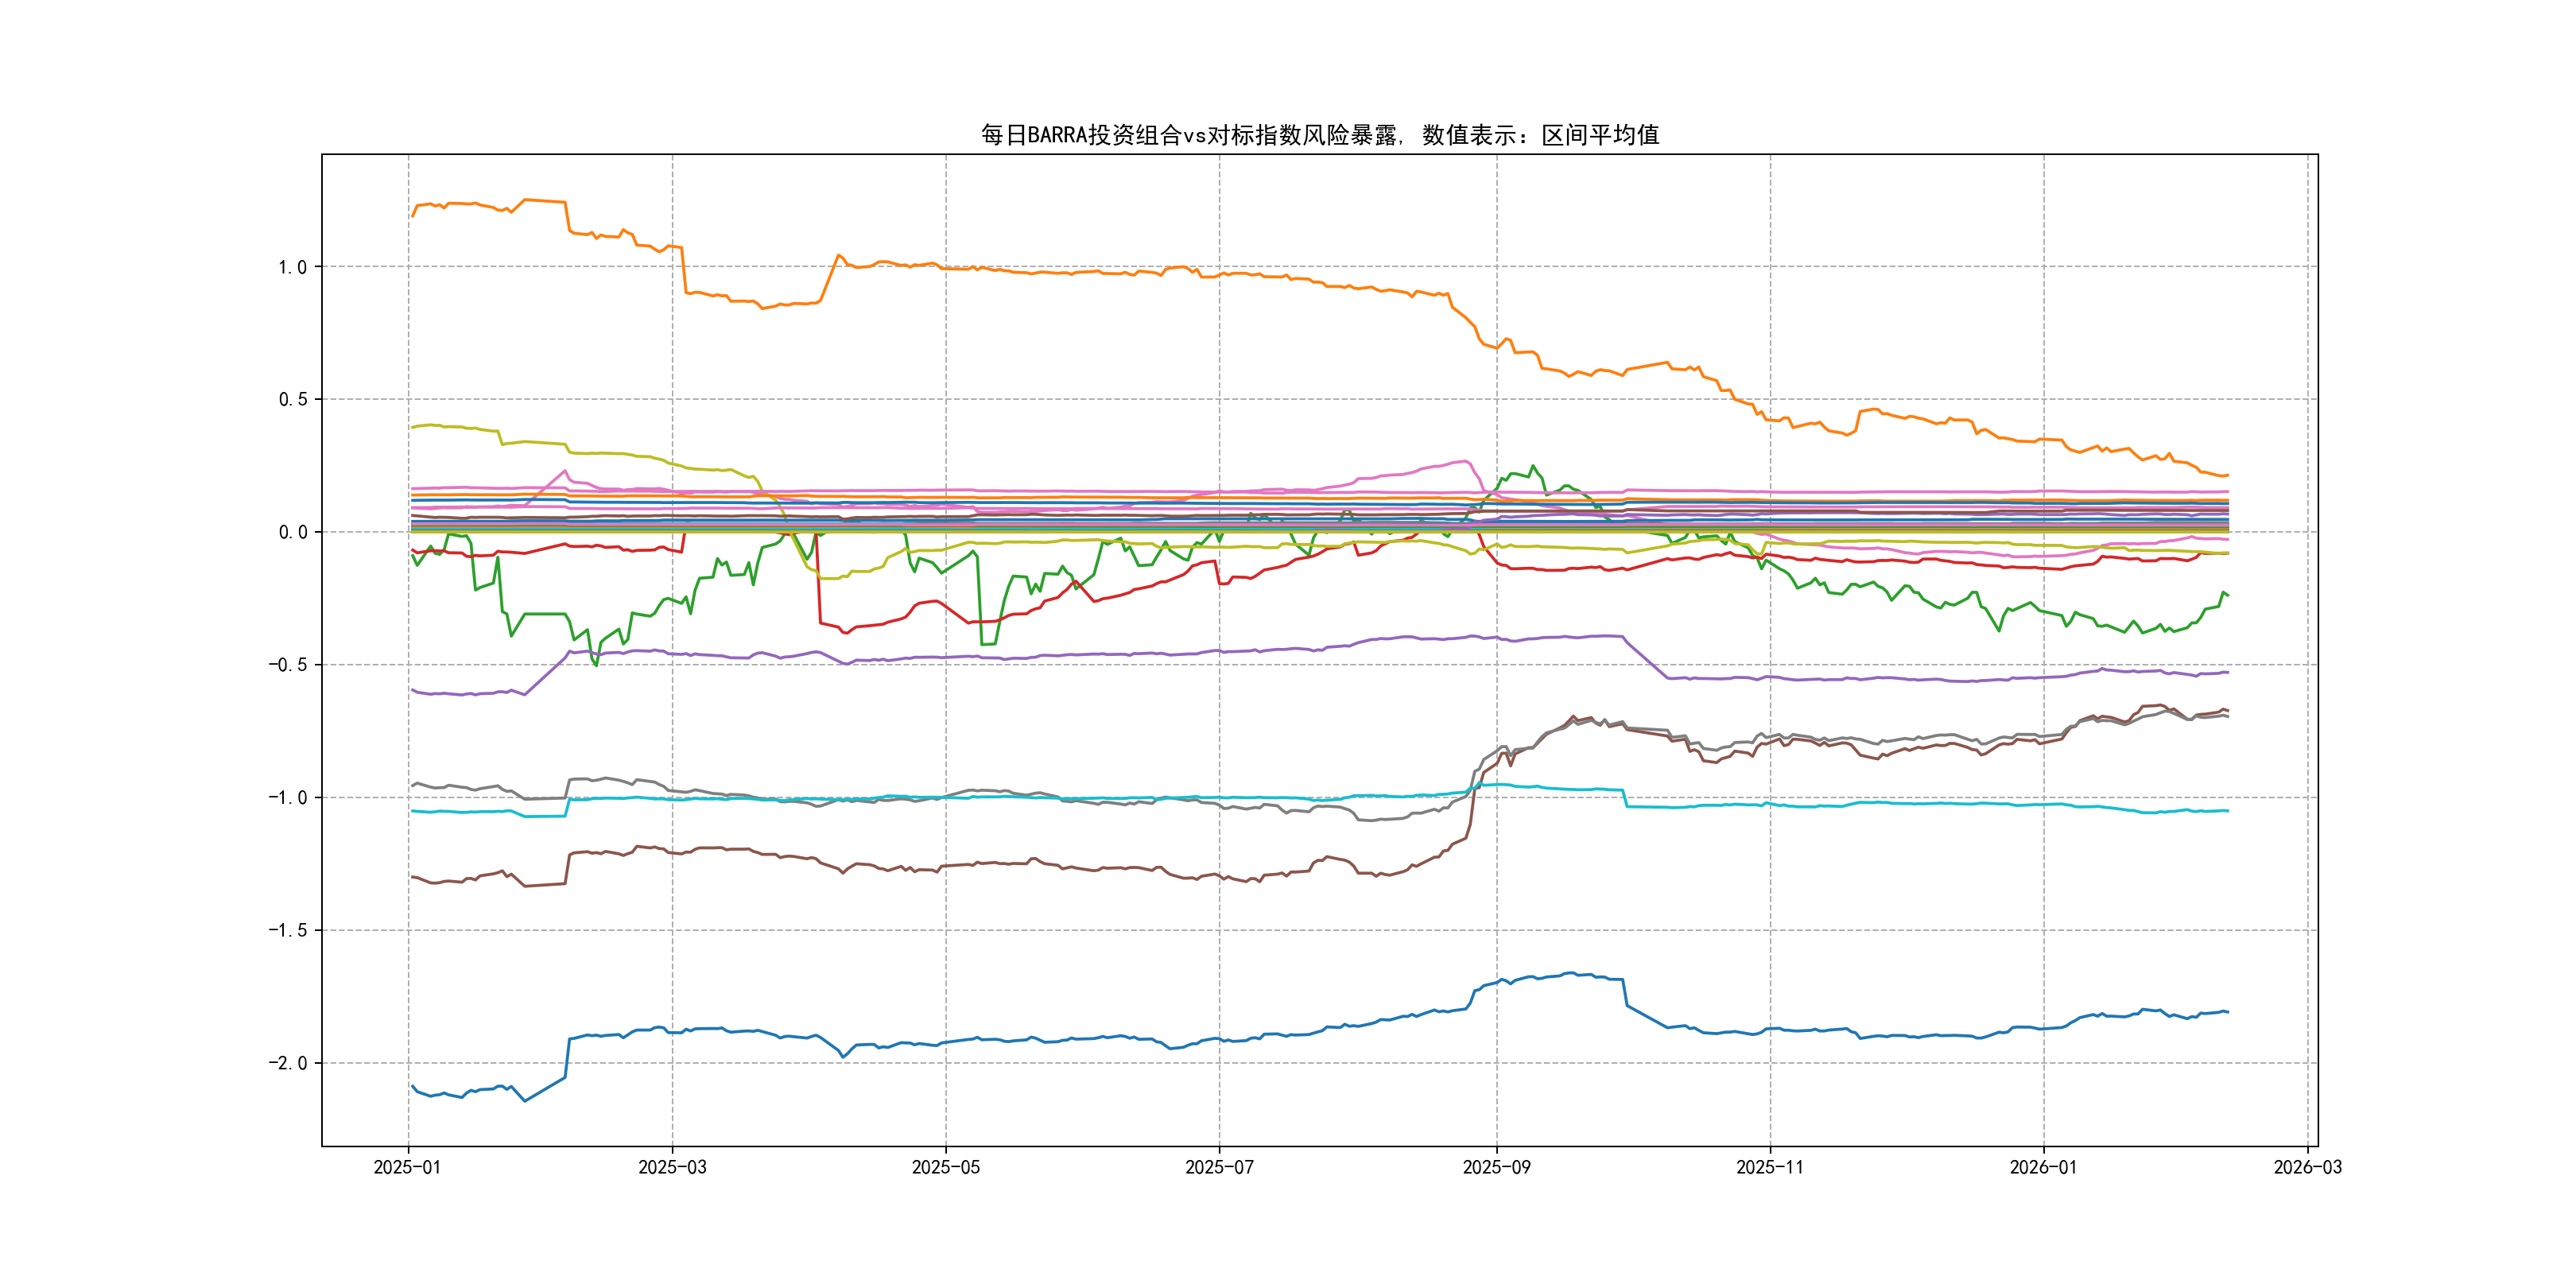Select the -1.5 y-axis tick label
Screen dimensions: 2576x1288
(x=287, y=930)
